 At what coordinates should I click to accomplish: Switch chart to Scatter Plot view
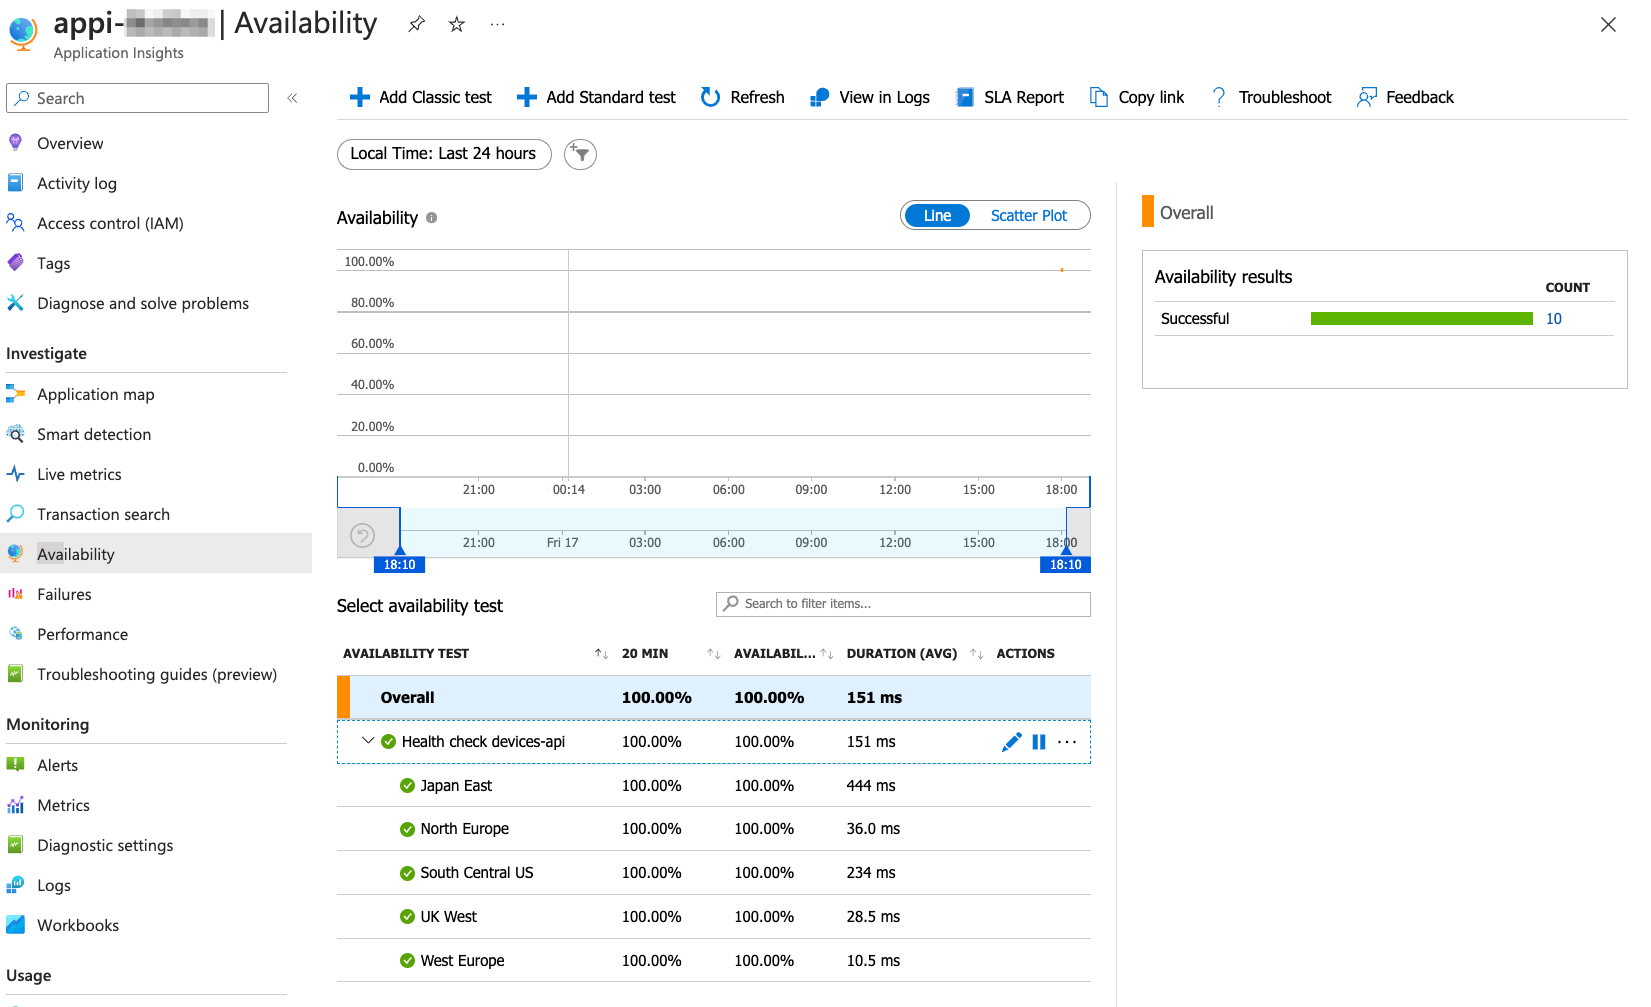[1029, 216]
